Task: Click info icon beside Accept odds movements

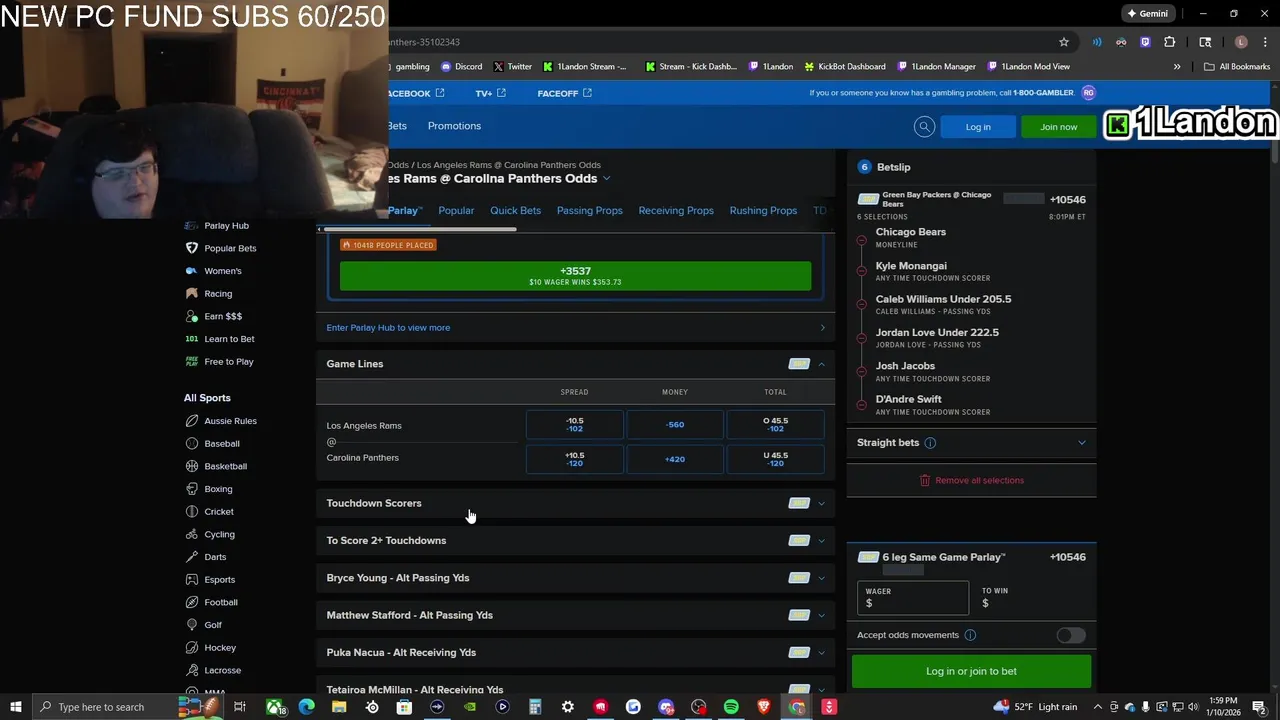Action: point(970,635)
